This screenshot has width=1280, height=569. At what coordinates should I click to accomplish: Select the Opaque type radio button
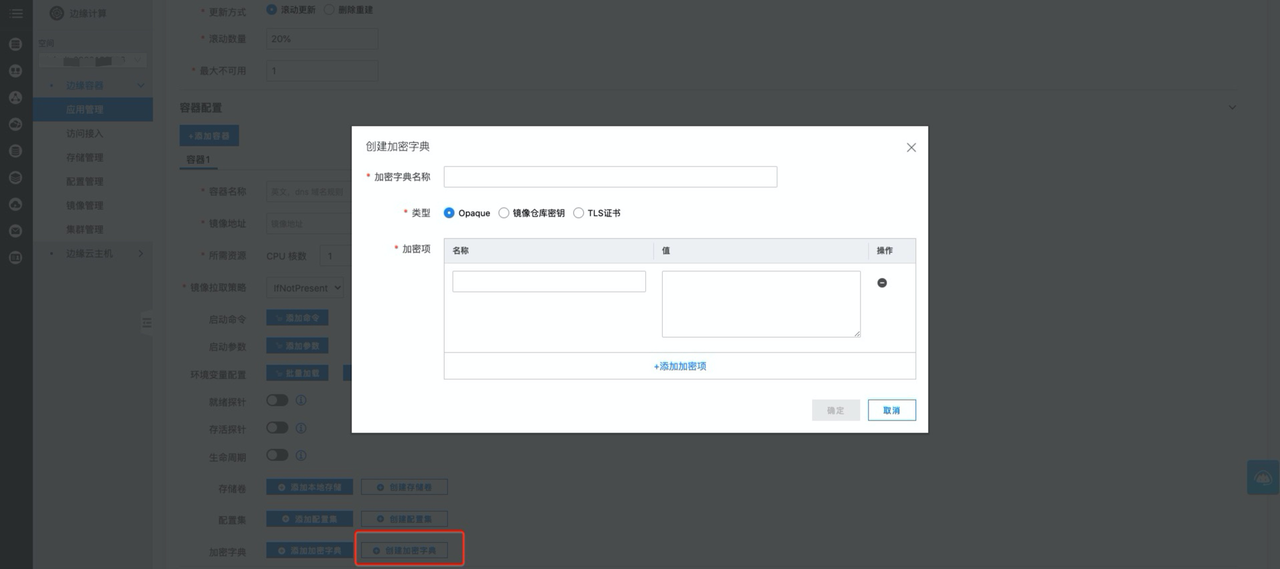coord(449,213)
